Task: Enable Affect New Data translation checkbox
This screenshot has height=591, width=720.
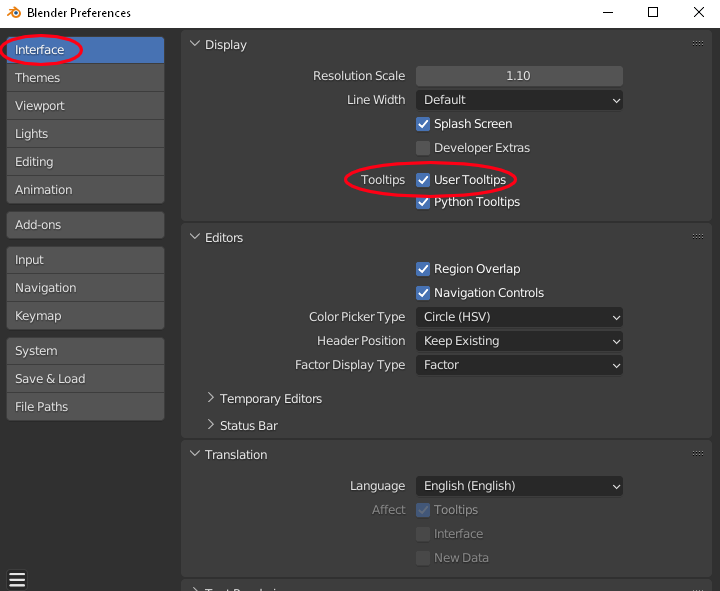Action: click(423, 557)
